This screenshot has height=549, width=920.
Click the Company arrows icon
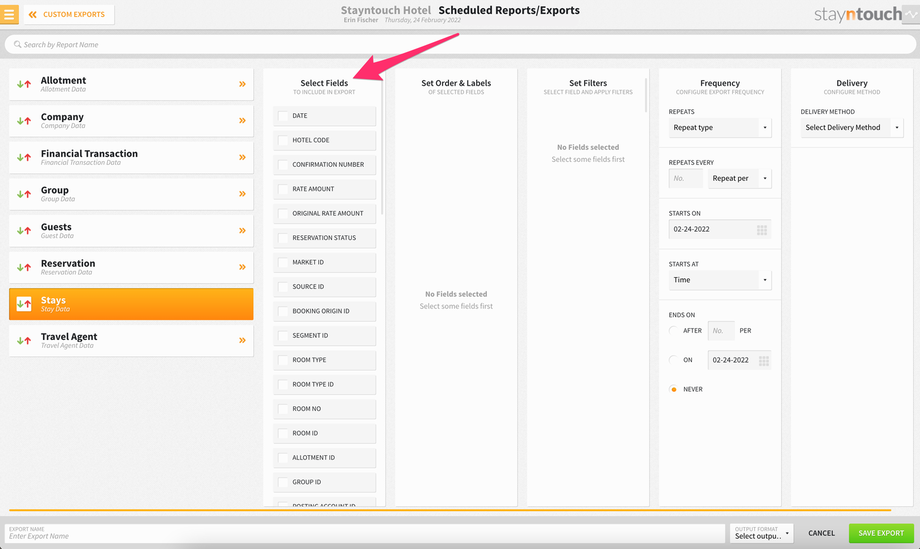(23, 121)
